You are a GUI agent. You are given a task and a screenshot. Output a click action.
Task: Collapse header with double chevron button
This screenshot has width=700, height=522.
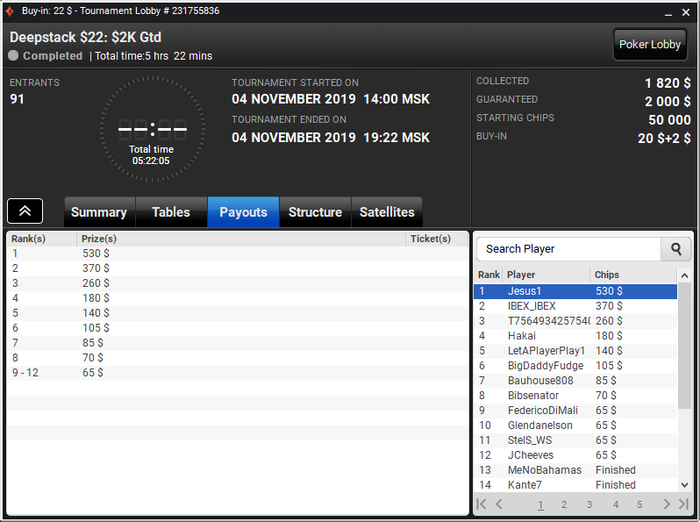coord(25,211)
